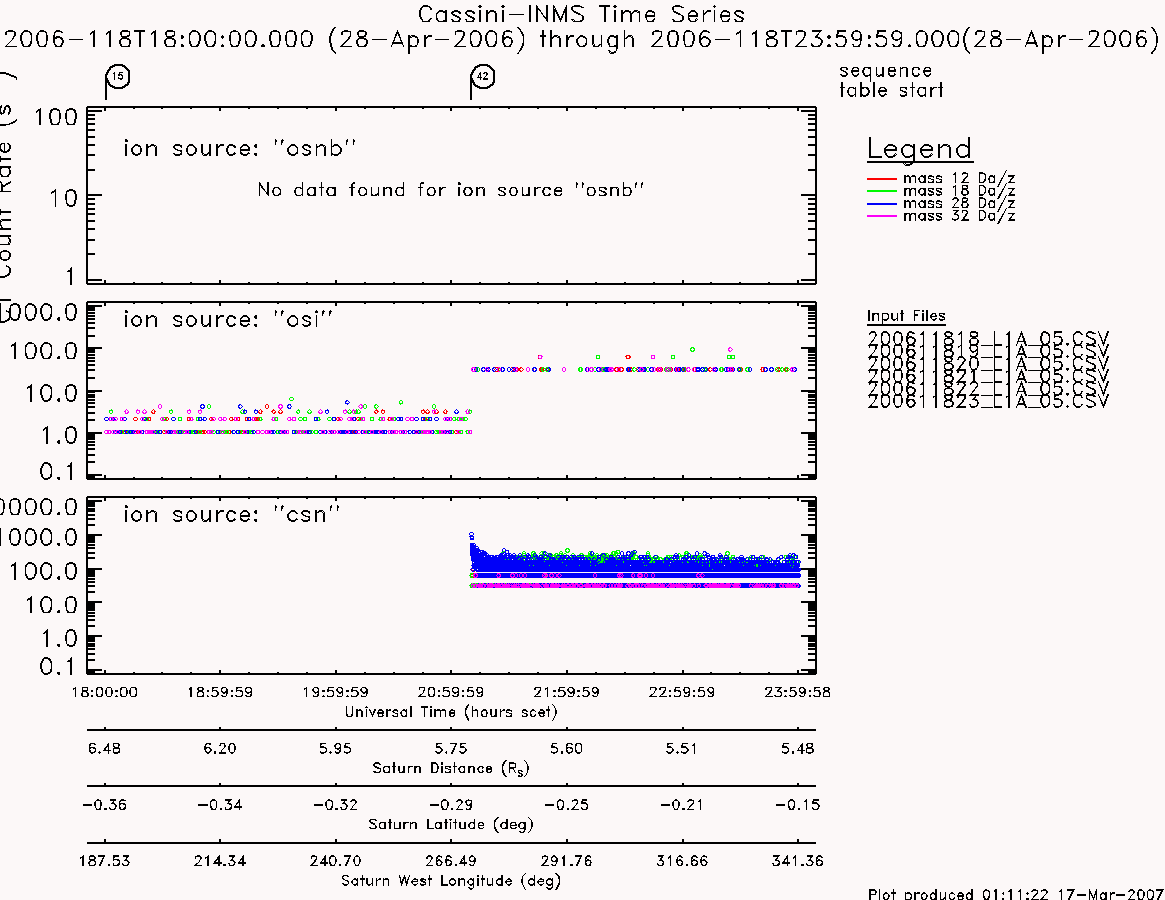Viewport: 1165px width, 900px height.
Task: Click the 20:59:59 time axis tick label
Action: (x=451, y=692)
